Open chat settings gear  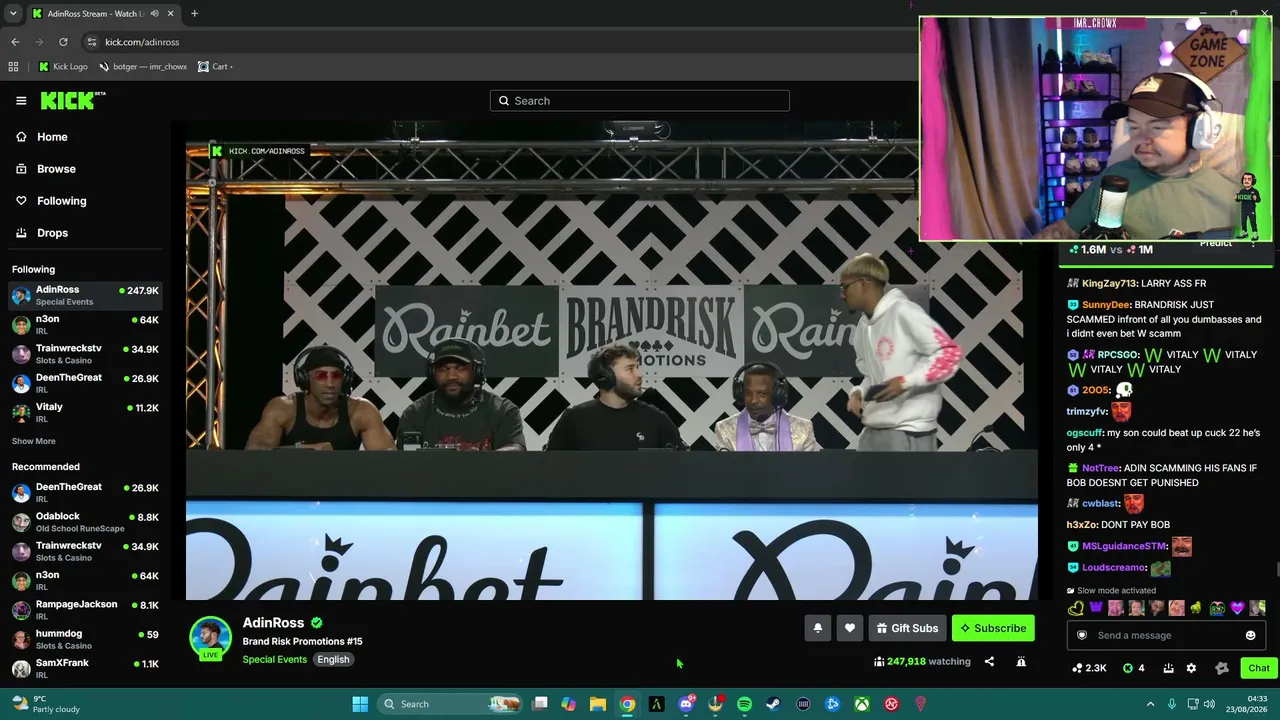[x=1191, y=668]
